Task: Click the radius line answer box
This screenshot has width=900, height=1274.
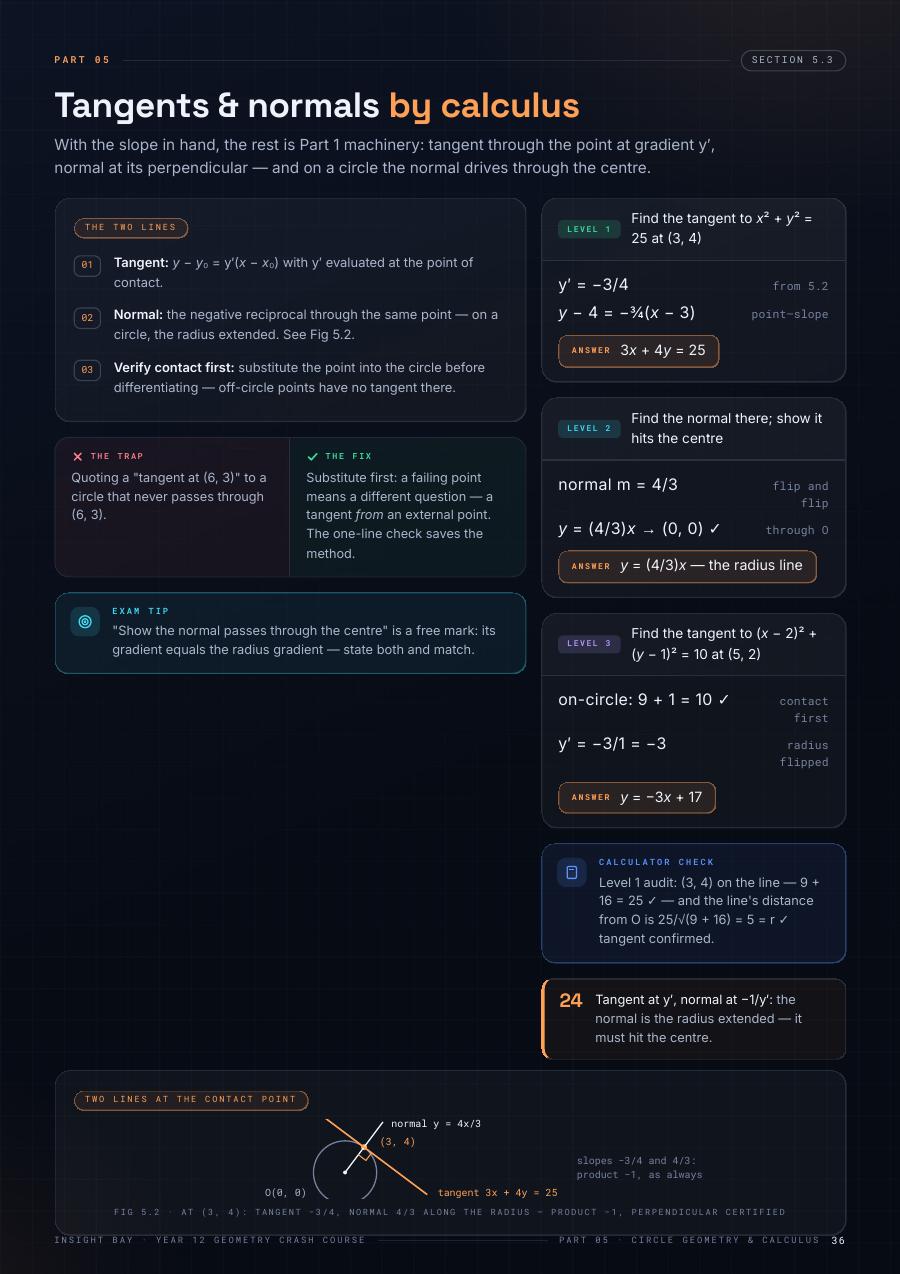Action: click(687, 566)
